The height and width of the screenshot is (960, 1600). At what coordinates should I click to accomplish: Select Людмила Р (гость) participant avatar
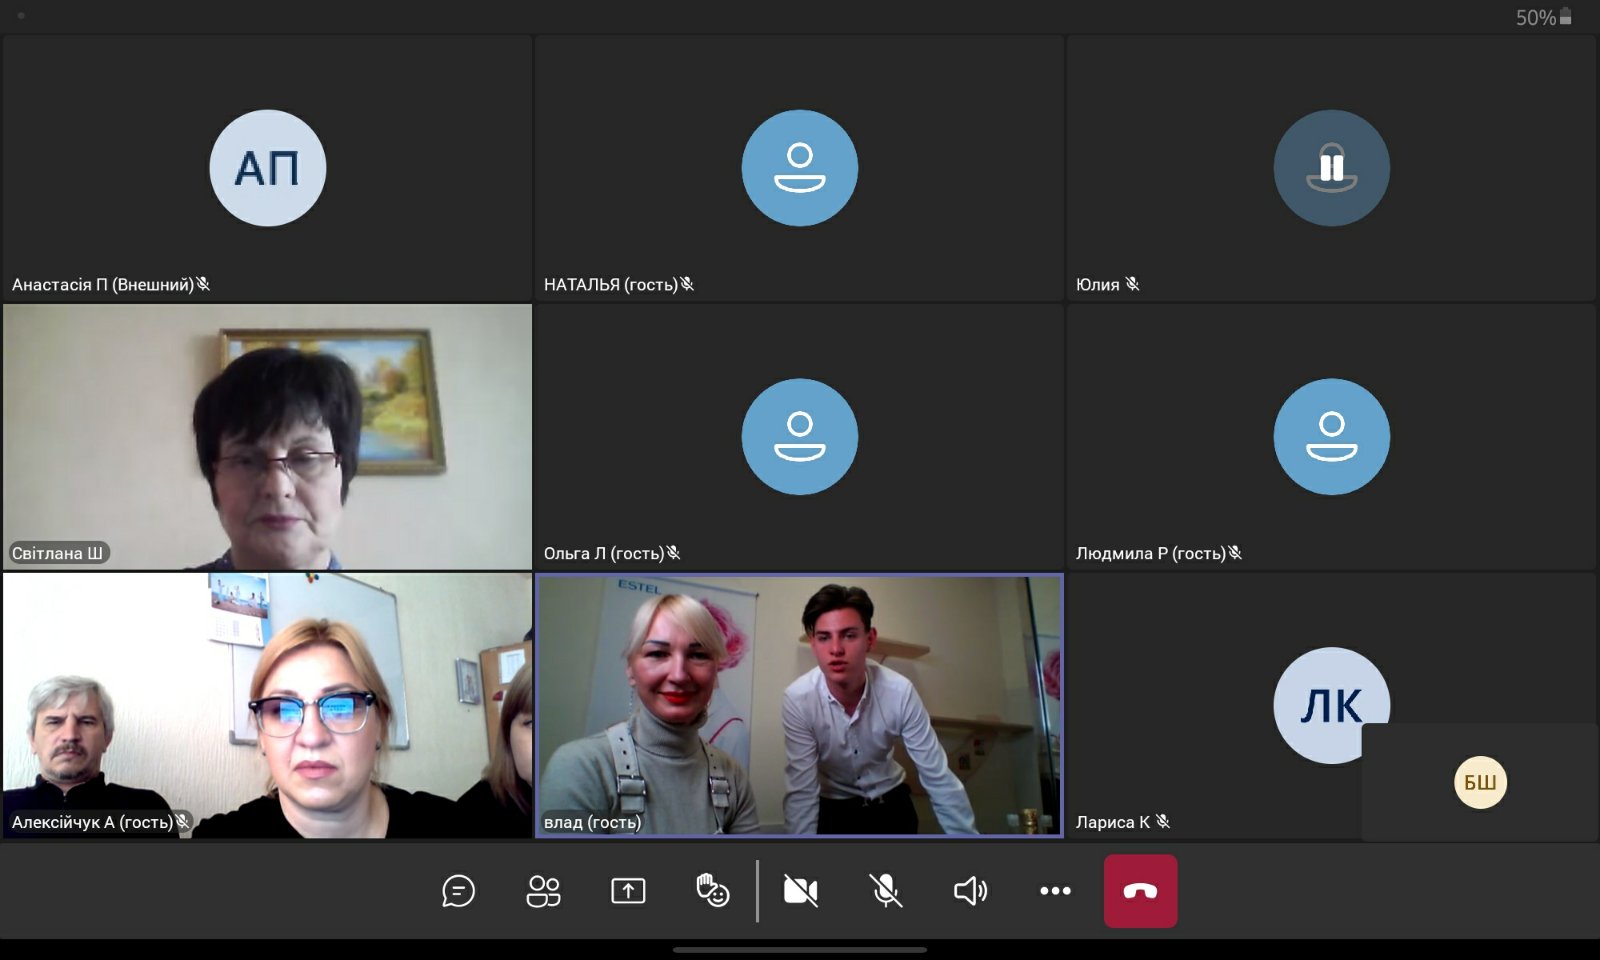(x=1331, y=437)
